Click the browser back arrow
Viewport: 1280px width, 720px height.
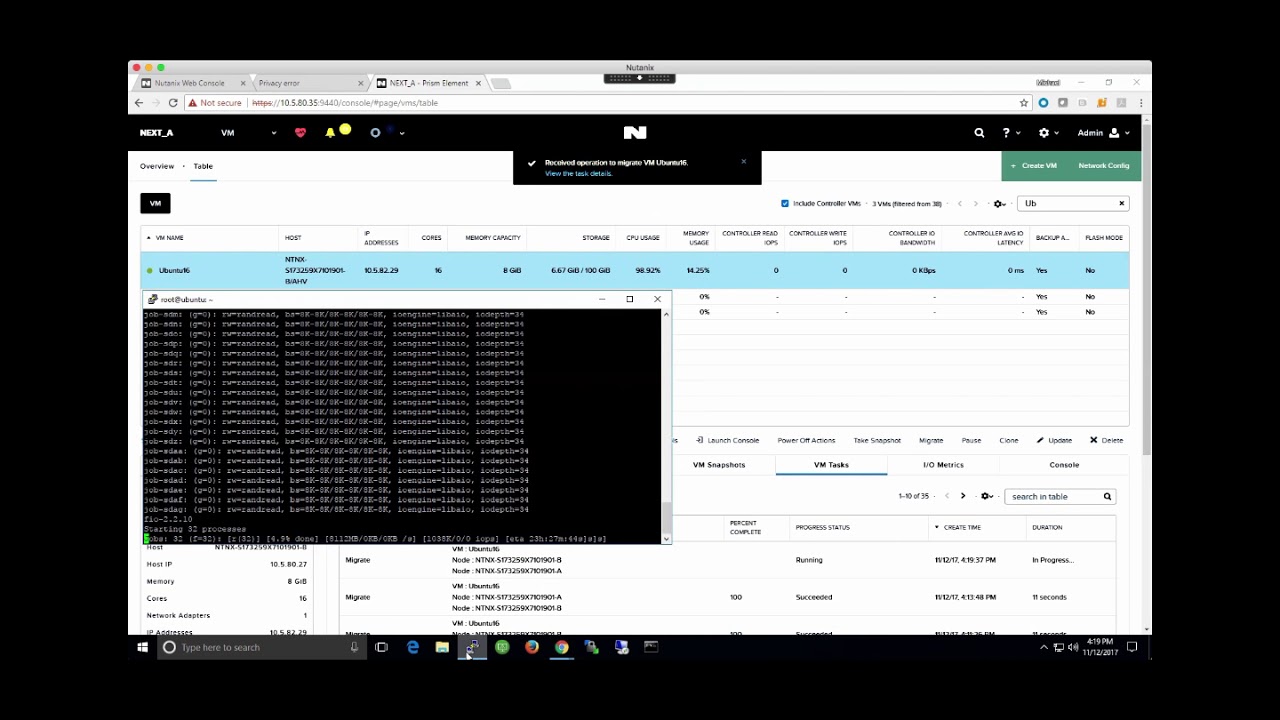(x=139, y=103)
